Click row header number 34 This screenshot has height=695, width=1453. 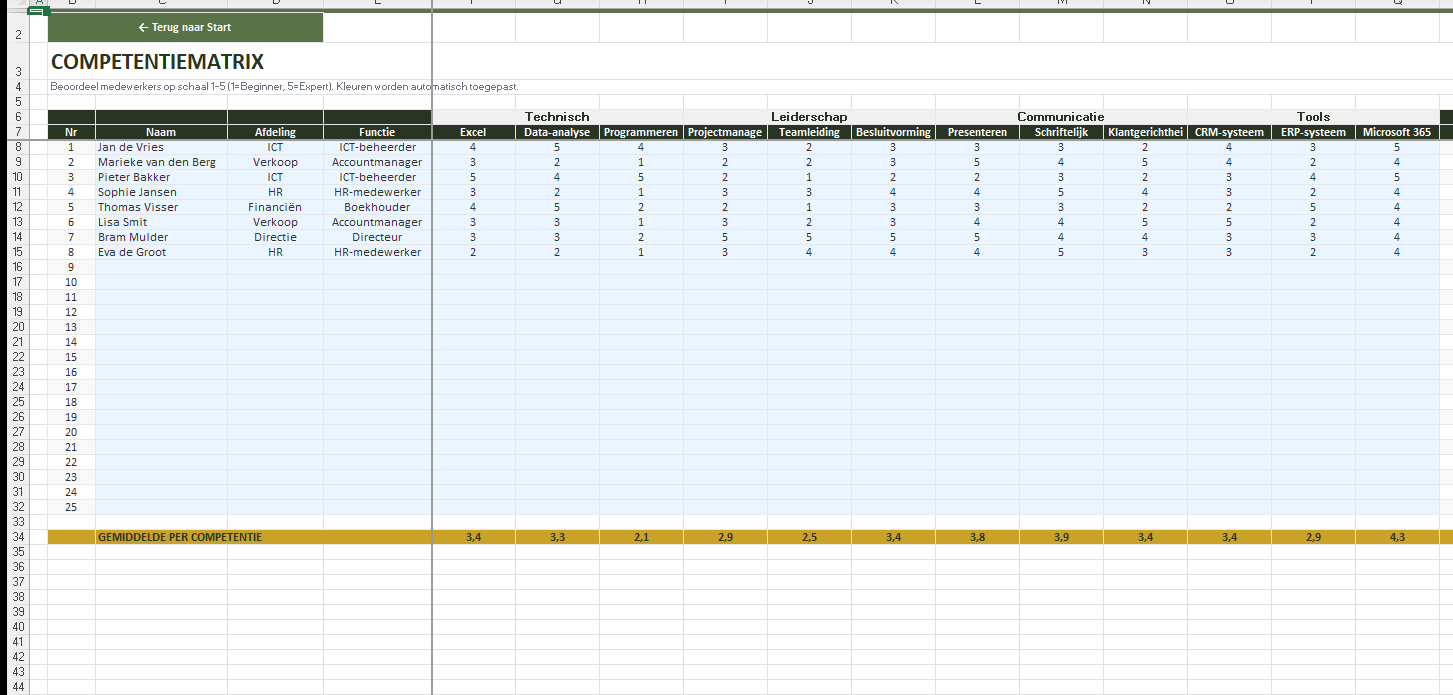[x=17, y=537]
